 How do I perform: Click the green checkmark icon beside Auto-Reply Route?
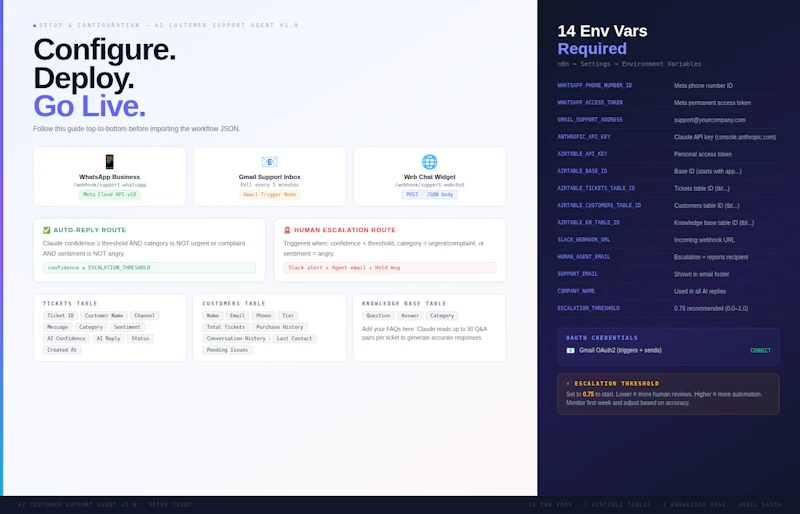coord(47,230)
